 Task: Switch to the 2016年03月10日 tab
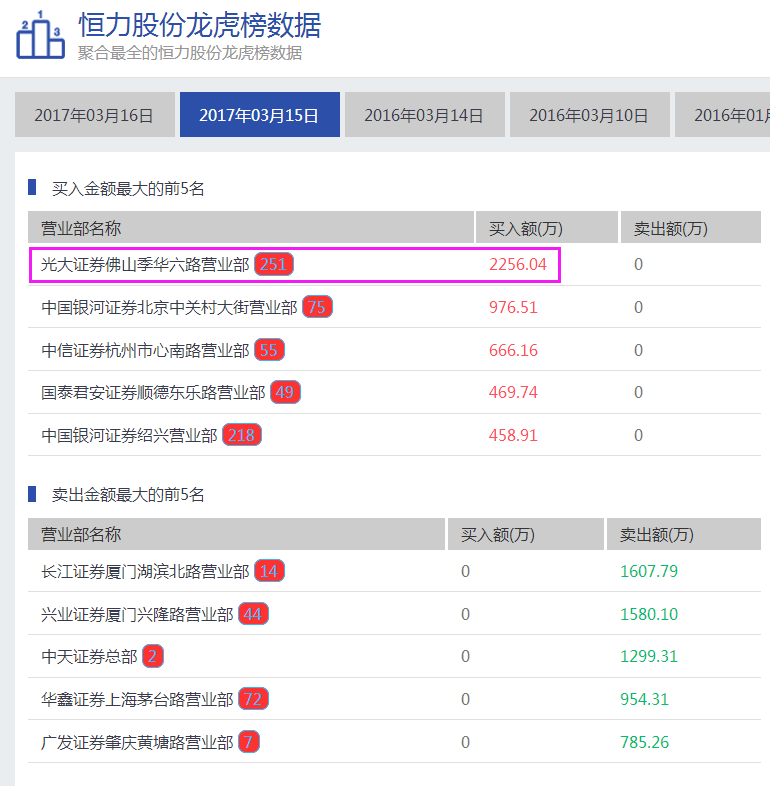pyautogui.click(x=589, y=115)
